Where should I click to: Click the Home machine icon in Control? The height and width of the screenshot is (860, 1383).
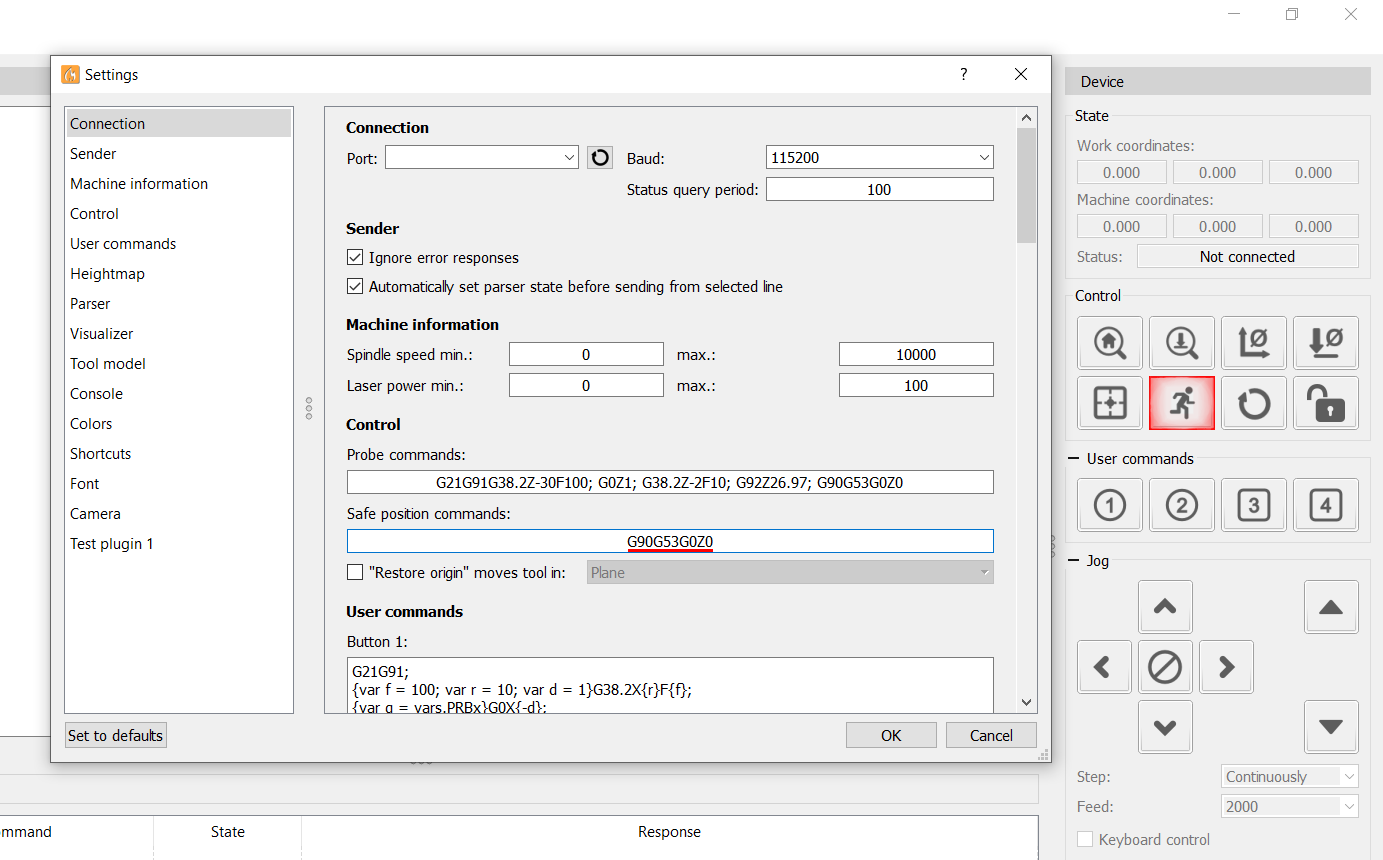tap(1109, 343)
